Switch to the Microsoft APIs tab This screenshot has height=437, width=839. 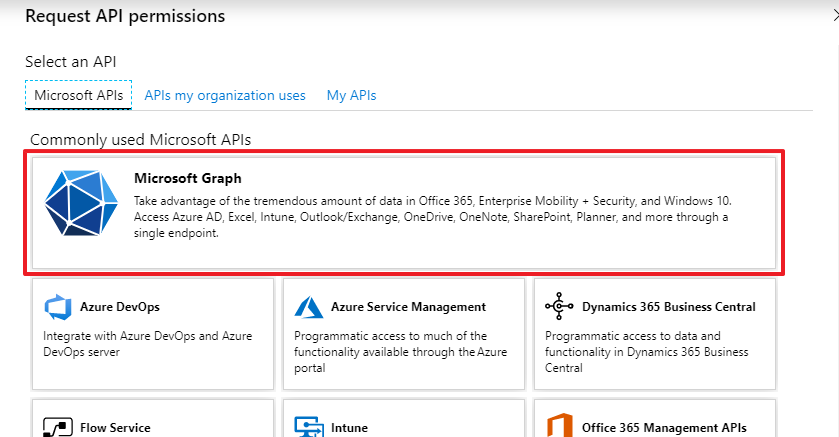point(78,95)
